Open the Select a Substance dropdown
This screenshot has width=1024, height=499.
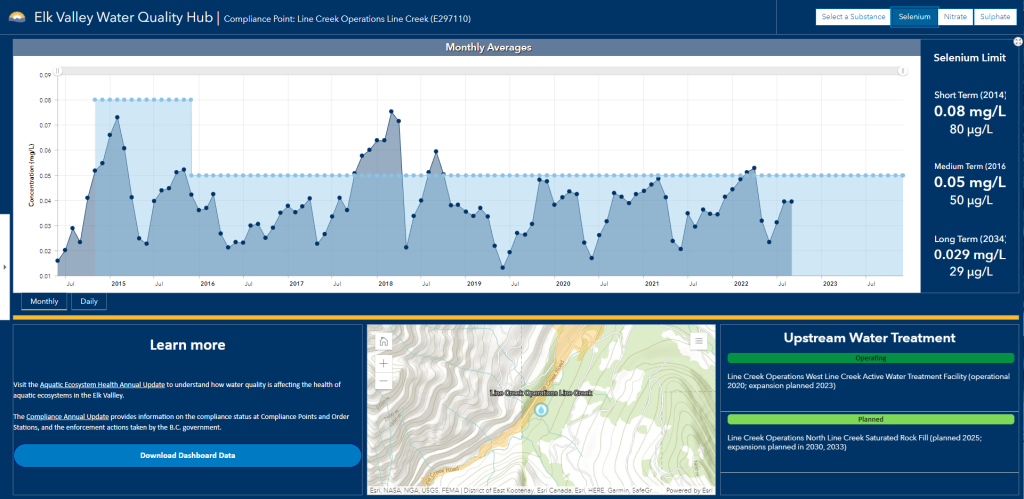point(851,17)
